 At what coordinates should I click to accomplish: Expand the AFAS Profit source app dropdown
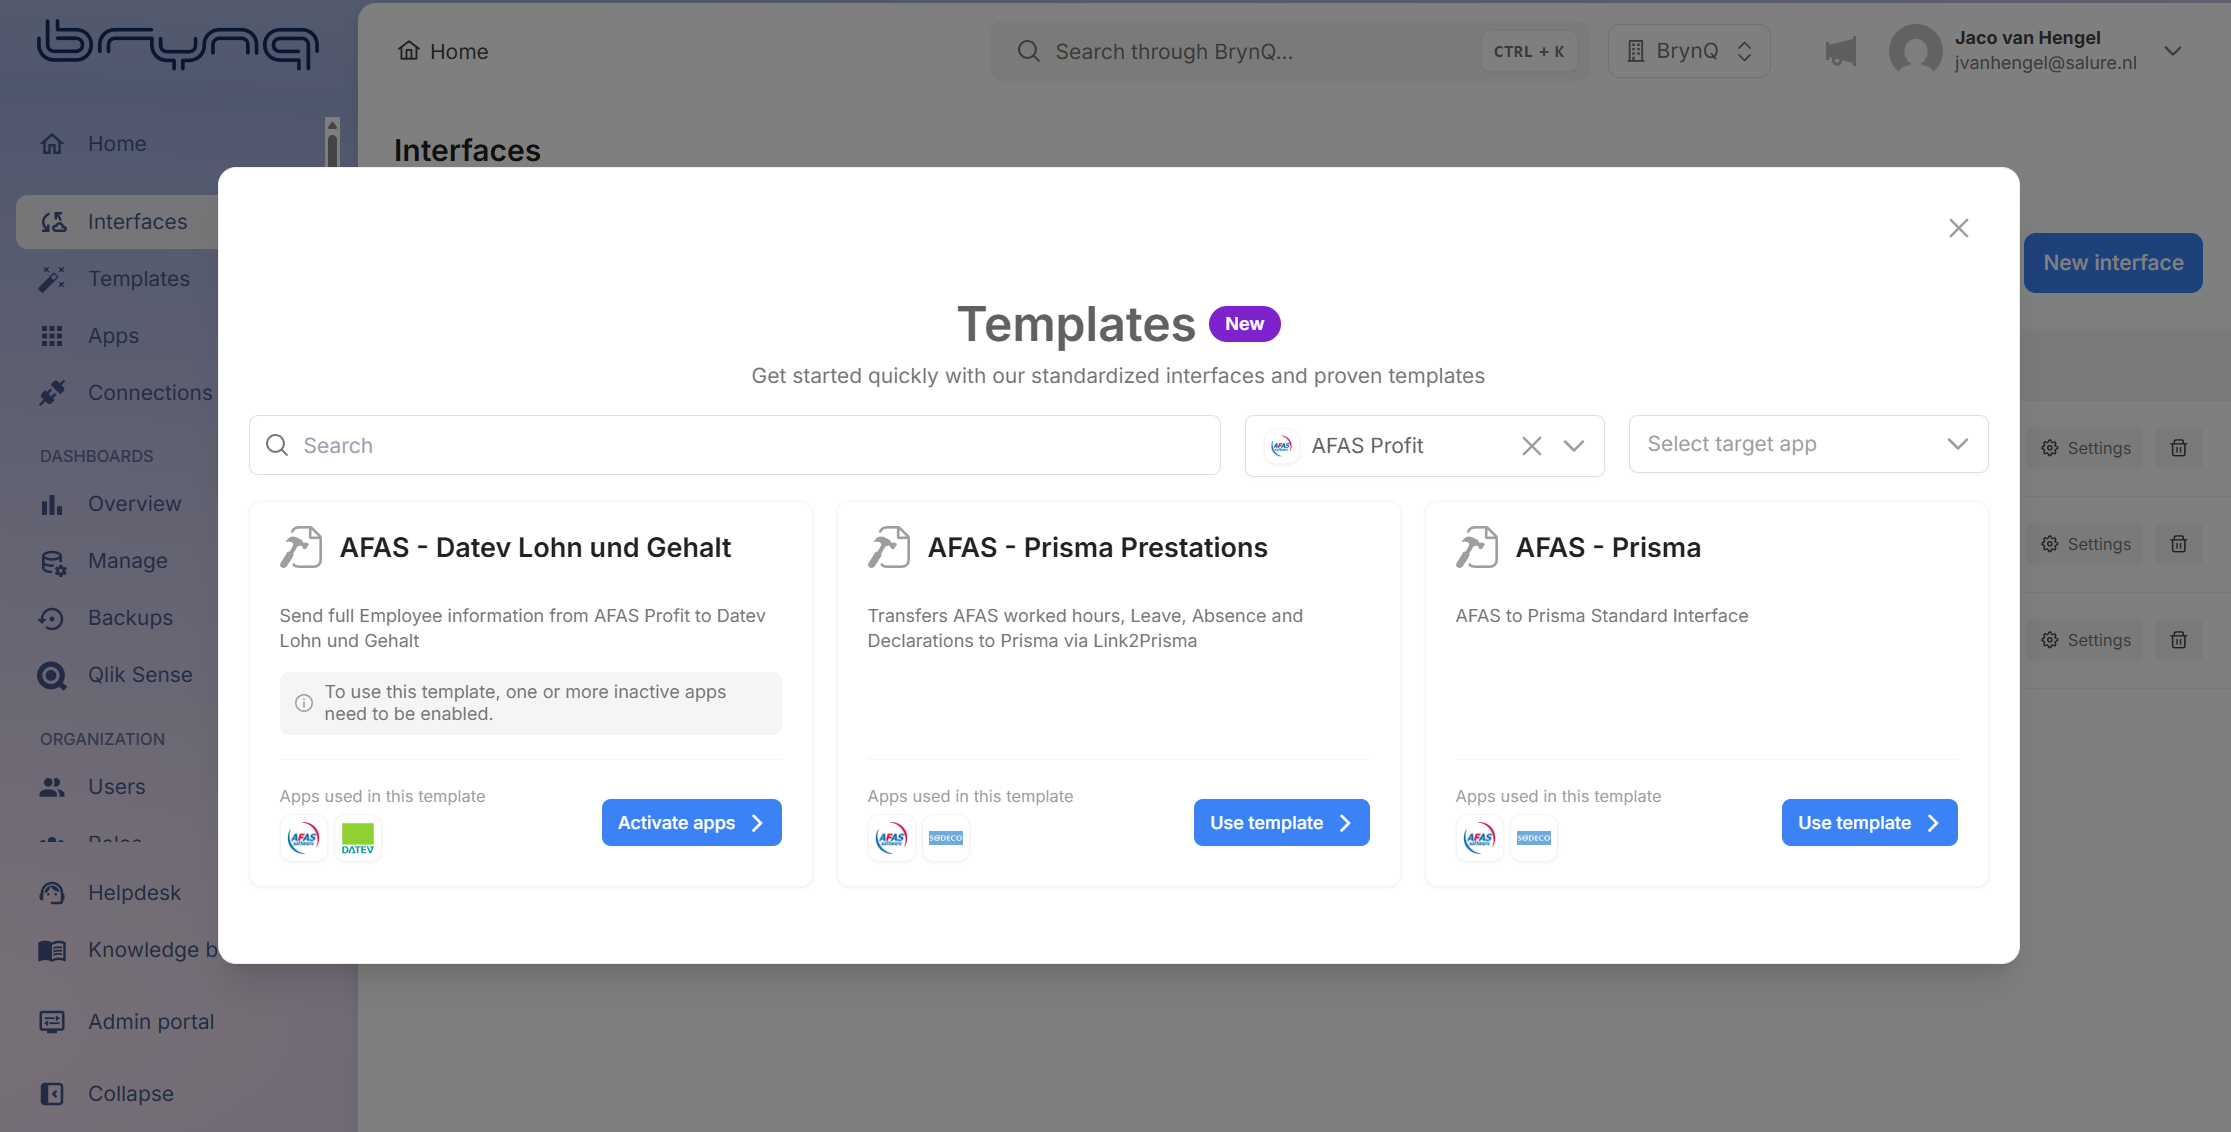[1574, 446]
